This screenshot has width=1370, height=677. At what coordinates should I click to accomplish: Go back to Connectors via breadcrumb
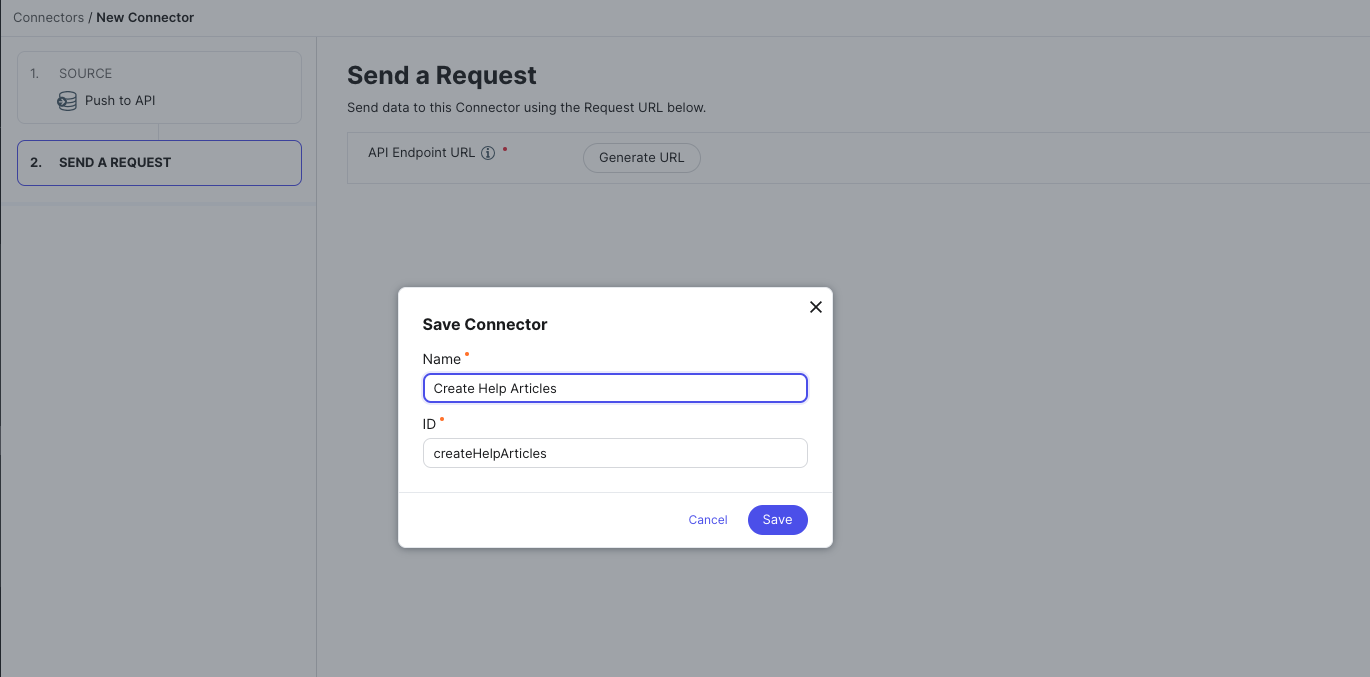[x=48, y=17]
